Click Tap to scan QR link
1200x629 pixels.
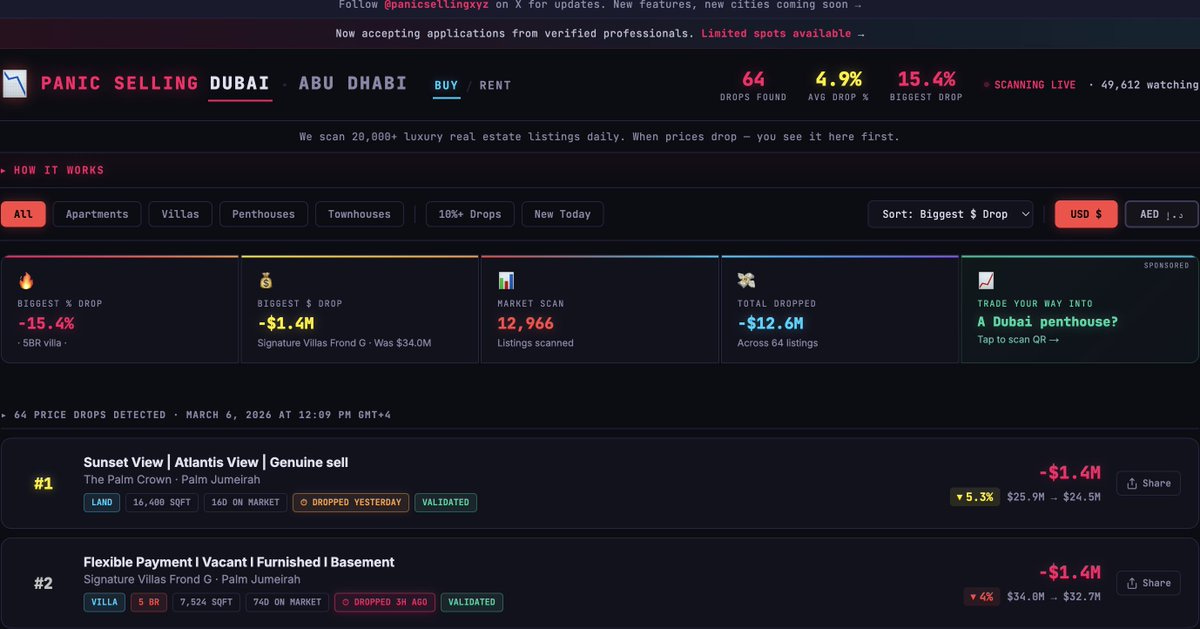coord(1018,340)
